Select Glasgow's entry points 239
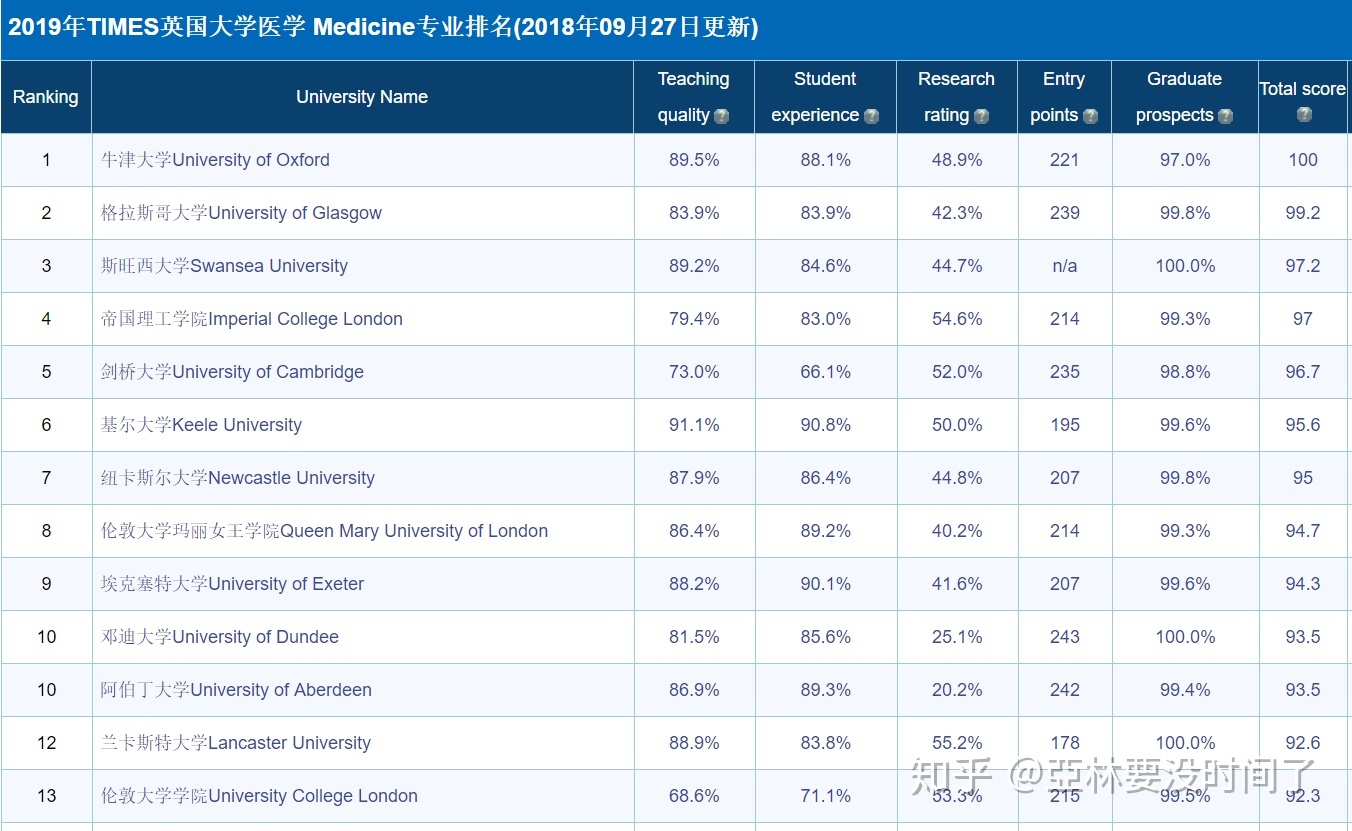Screen dimensions: 1352x831 pos(1065,213)
